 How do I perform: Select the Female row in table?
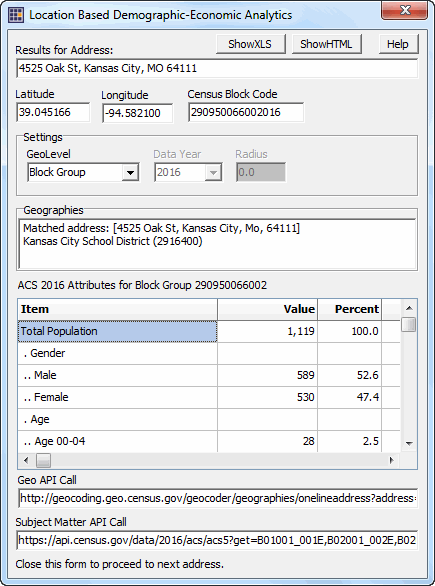209,397
